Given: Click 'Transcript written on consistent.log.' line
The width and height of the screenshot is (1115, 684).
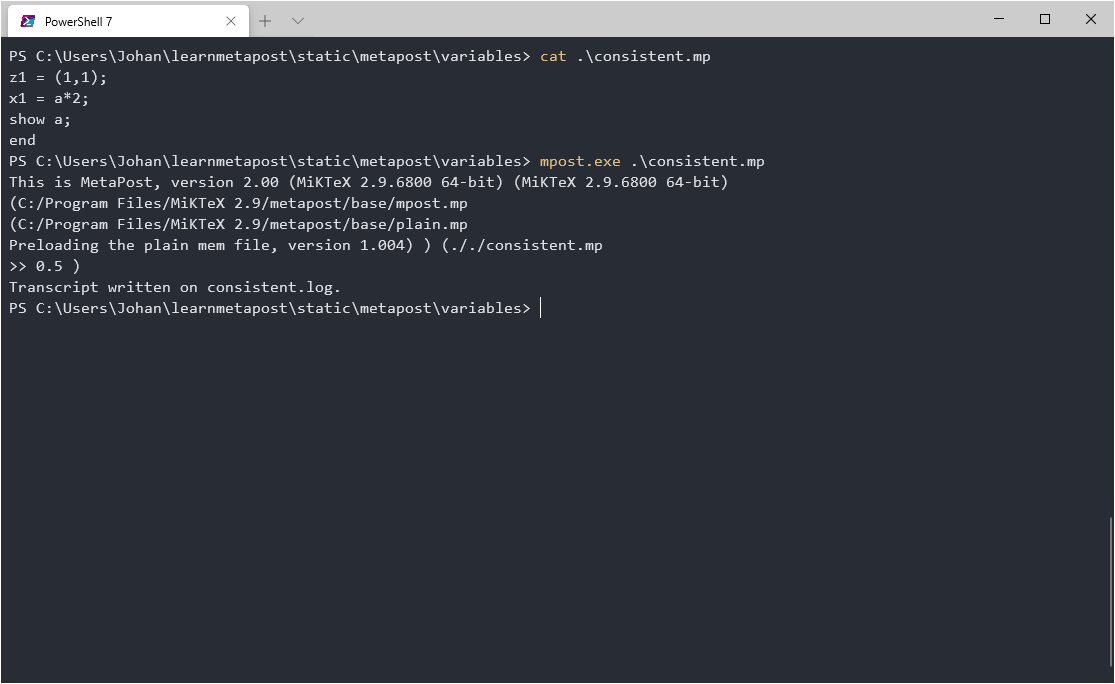Looking at the screenshot, I should [175, 287].
